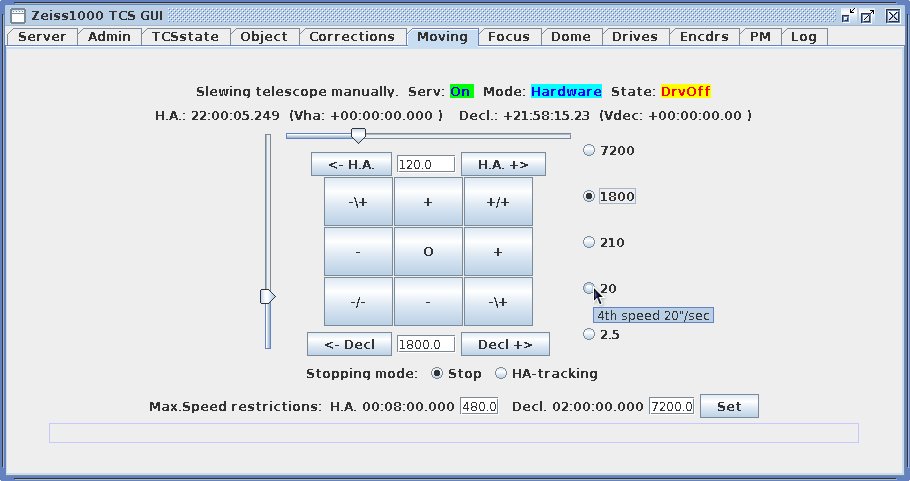The width and height of the screenshot is (910, 481).
Task: Focus the Decl max speed field 7200.0
Action: coord(671,406)
